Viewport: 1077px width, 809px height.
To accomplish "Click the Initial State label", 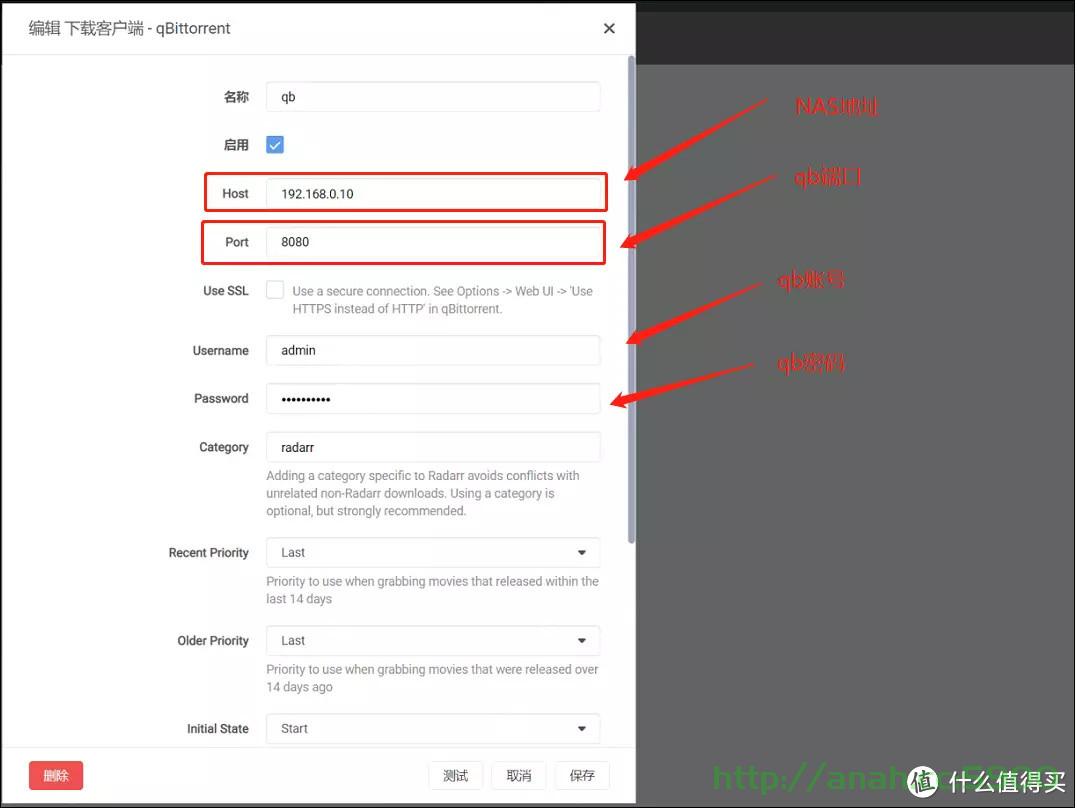I will (x=218, y=729).
